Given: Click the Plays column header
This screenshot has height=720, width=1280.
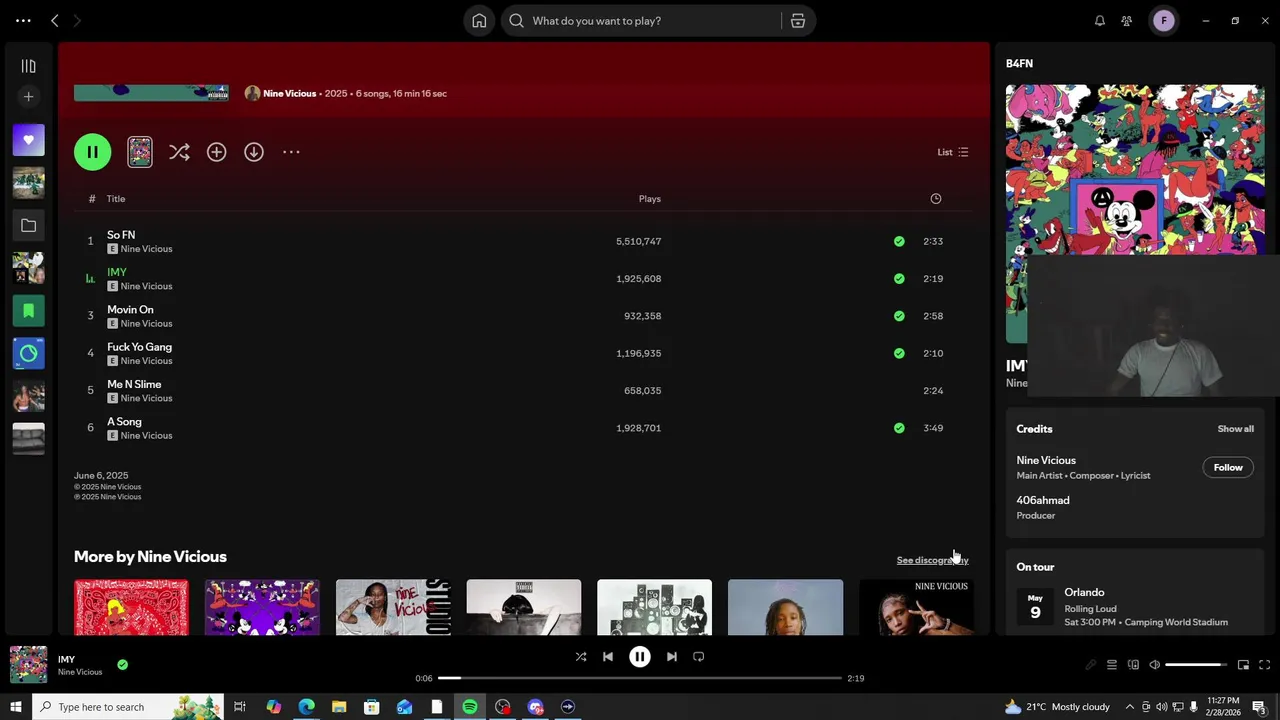Looking at the screenshot, I should [x=650, y=199].
